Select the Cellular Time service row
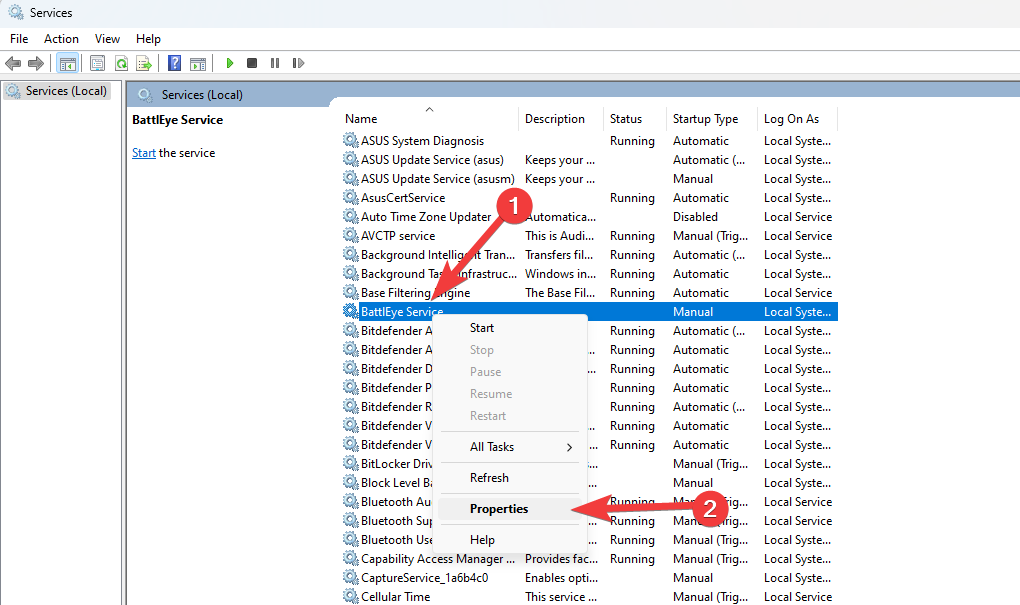Screen dimensions: 1020x605 coord(395,597)
